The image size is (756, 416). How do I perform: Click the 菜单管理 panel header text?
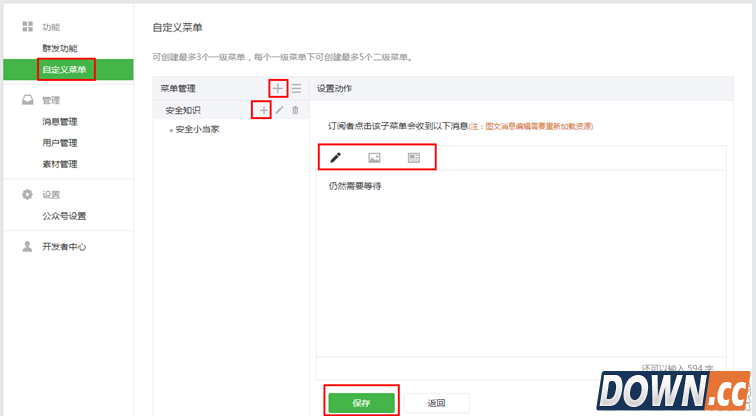[x=178, y=88]
